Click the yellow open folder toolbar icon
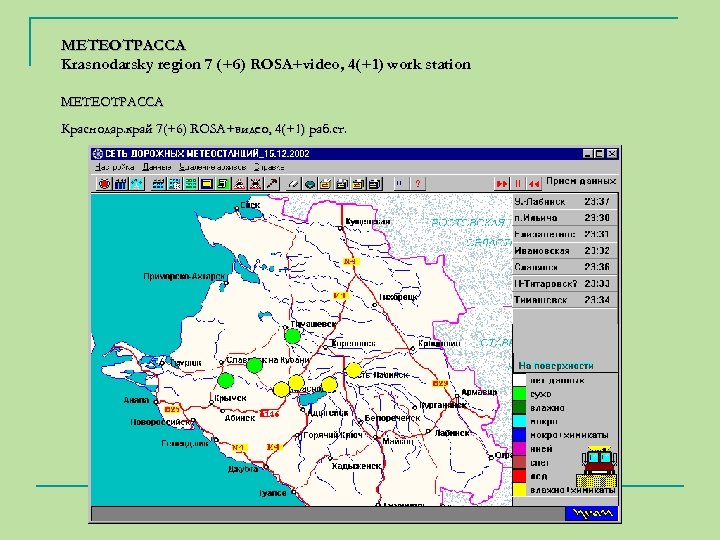The image size is (720, 540). (x=326, y=184)
